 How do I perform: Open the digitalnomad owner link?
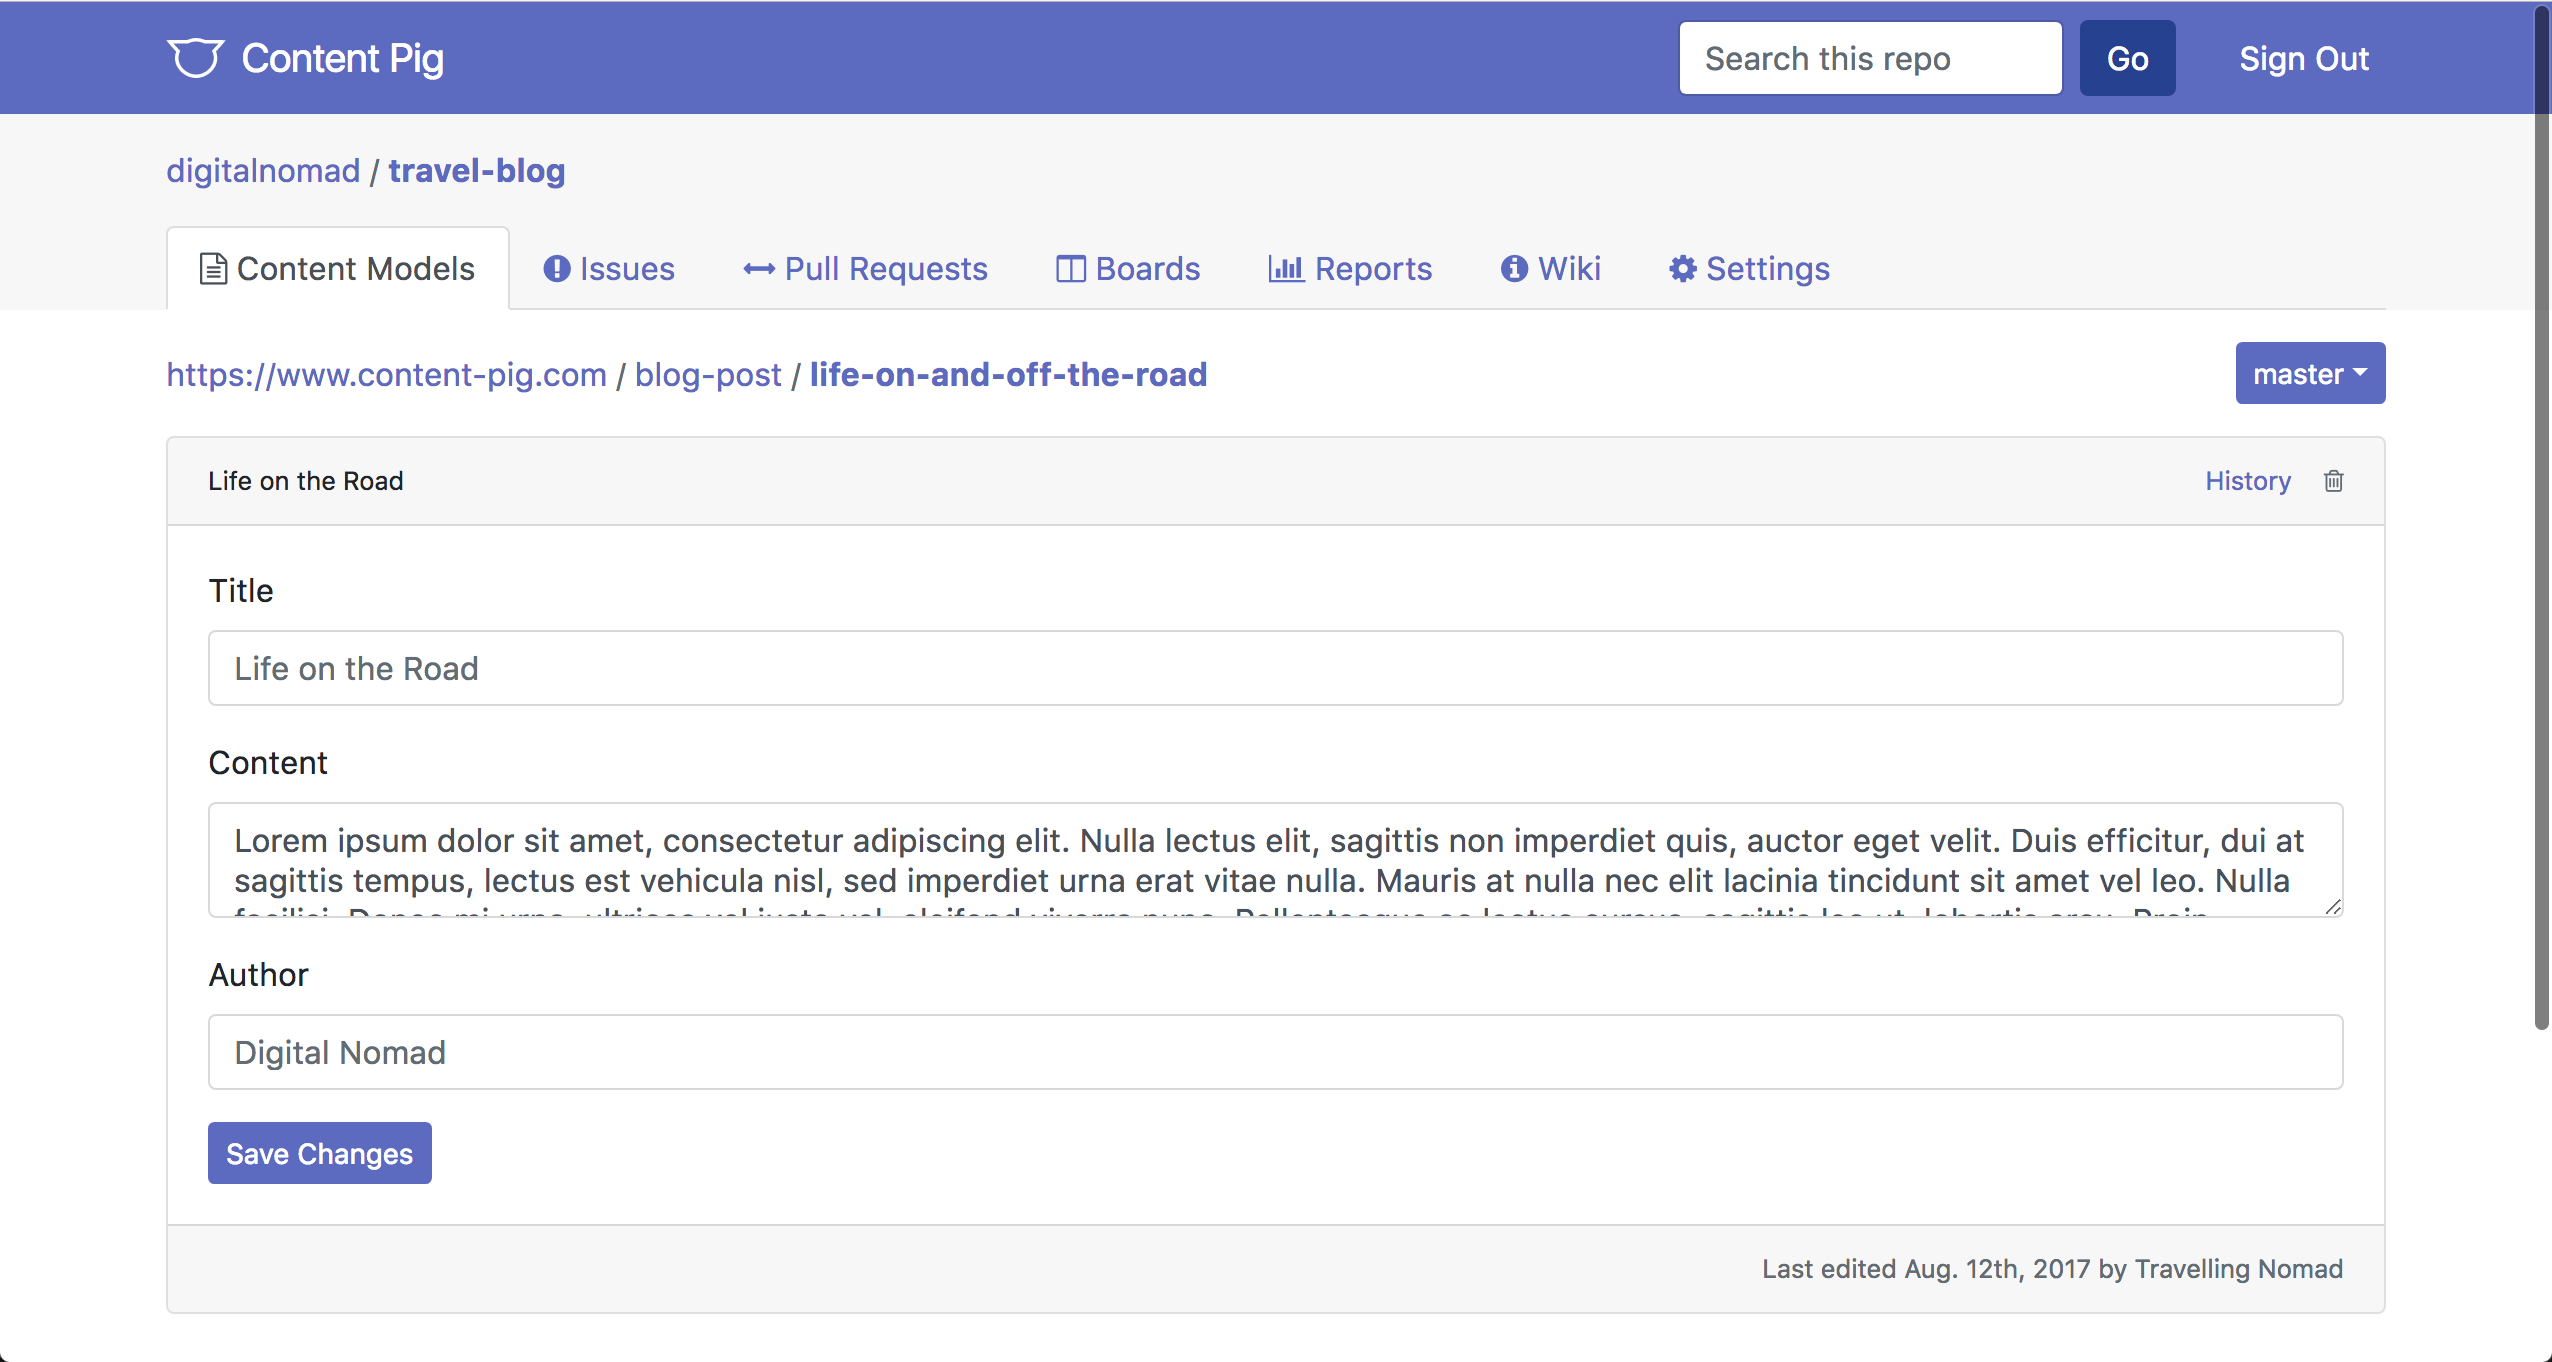[263, 171]
